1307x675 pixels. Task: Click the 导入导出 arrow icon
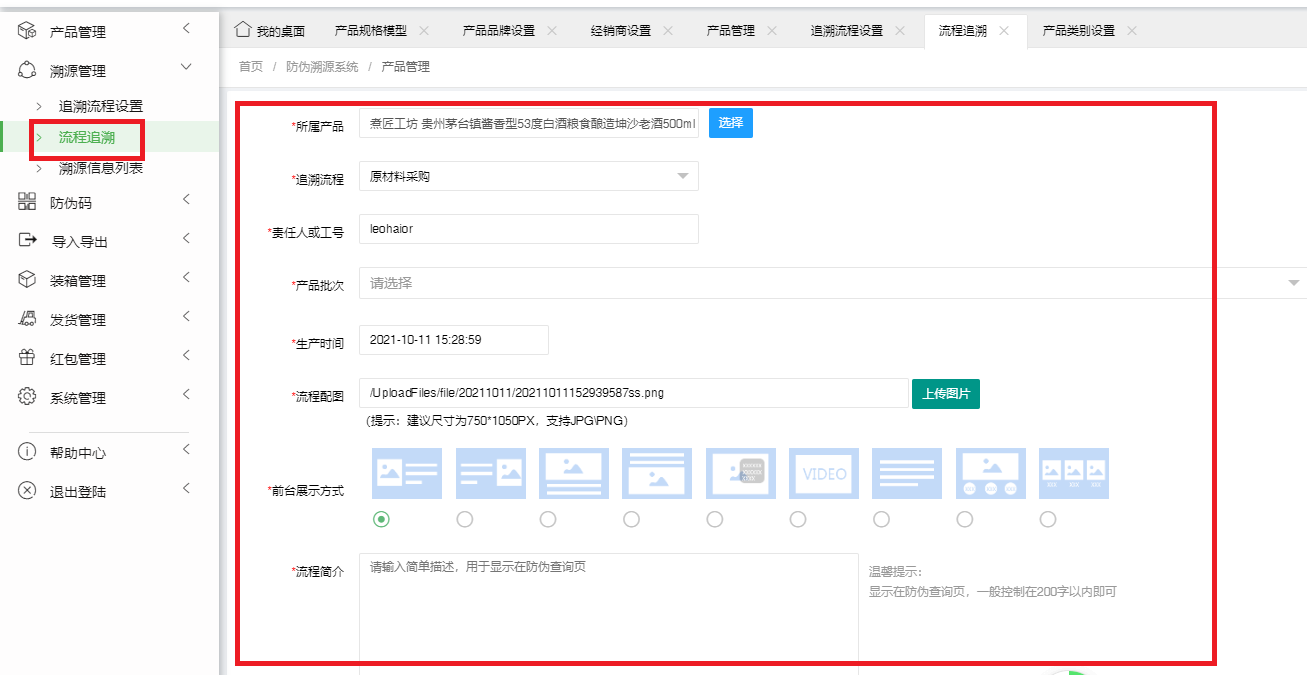27,241
